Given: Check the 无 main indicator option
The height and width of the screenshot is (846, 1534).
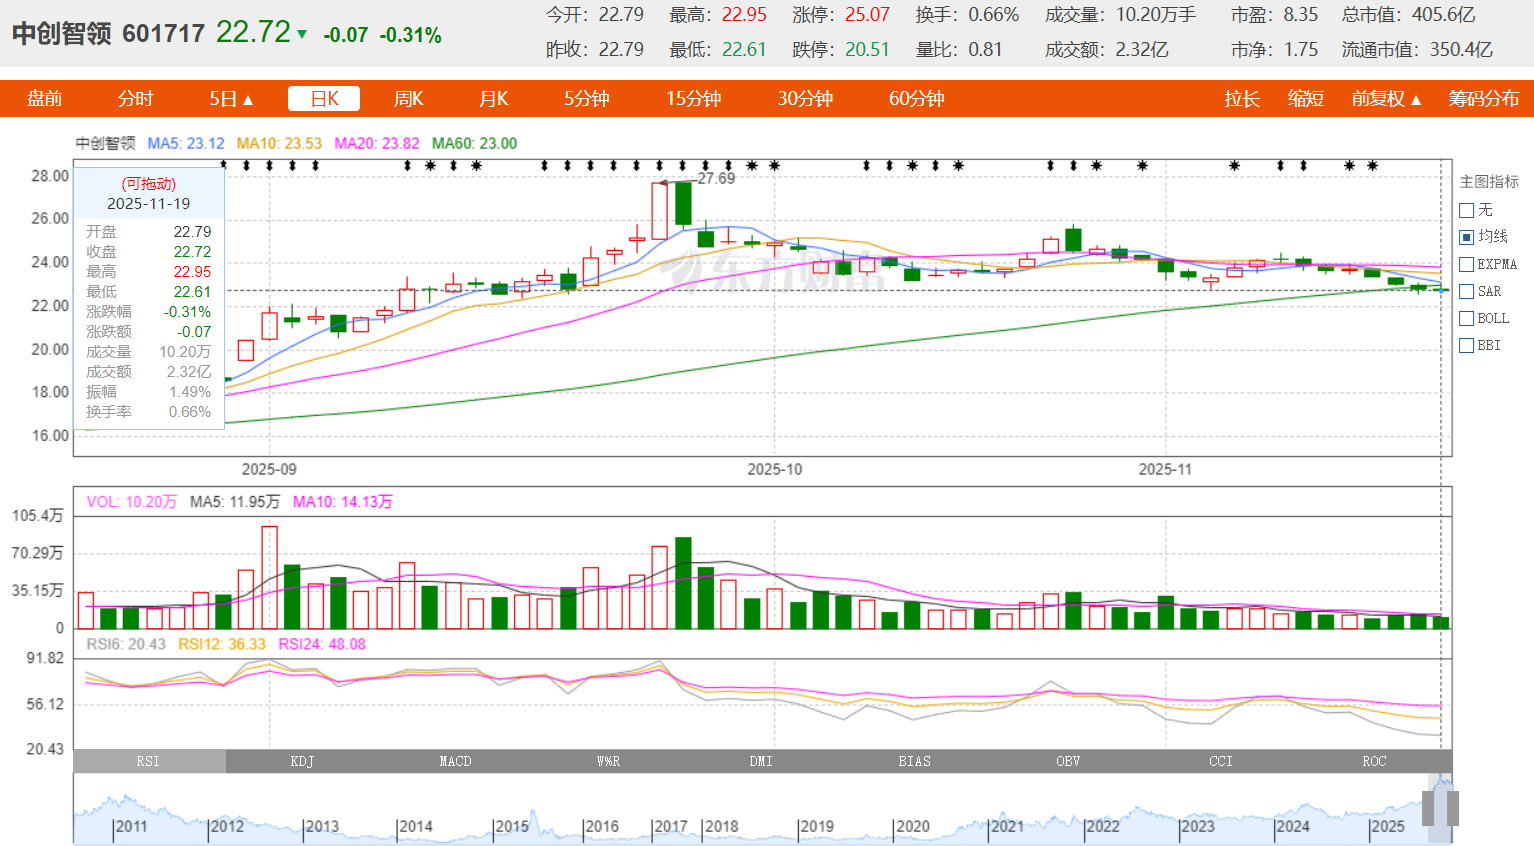Looking at the screenshot, I should point(1467,210).
